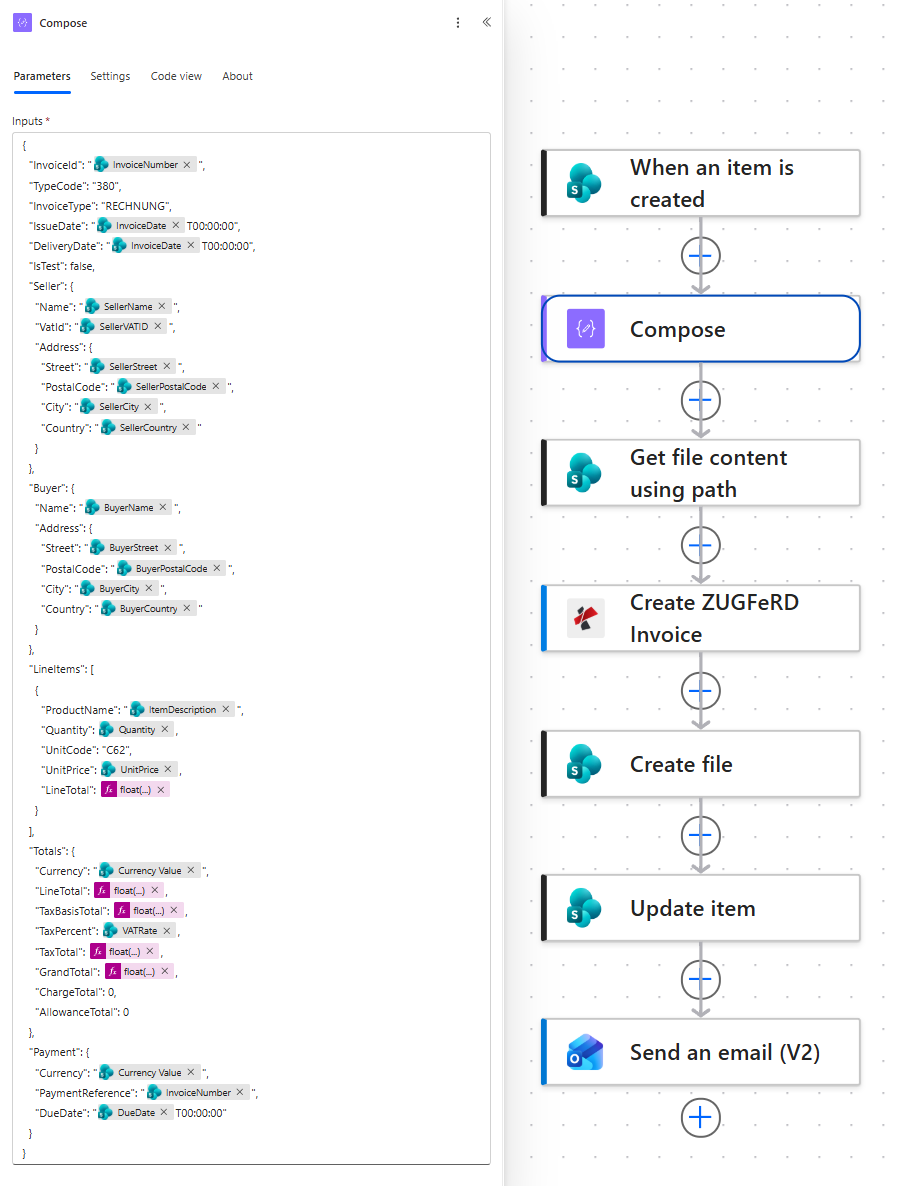Click the fx icon of the TaxTotal expression

point(98,951)
